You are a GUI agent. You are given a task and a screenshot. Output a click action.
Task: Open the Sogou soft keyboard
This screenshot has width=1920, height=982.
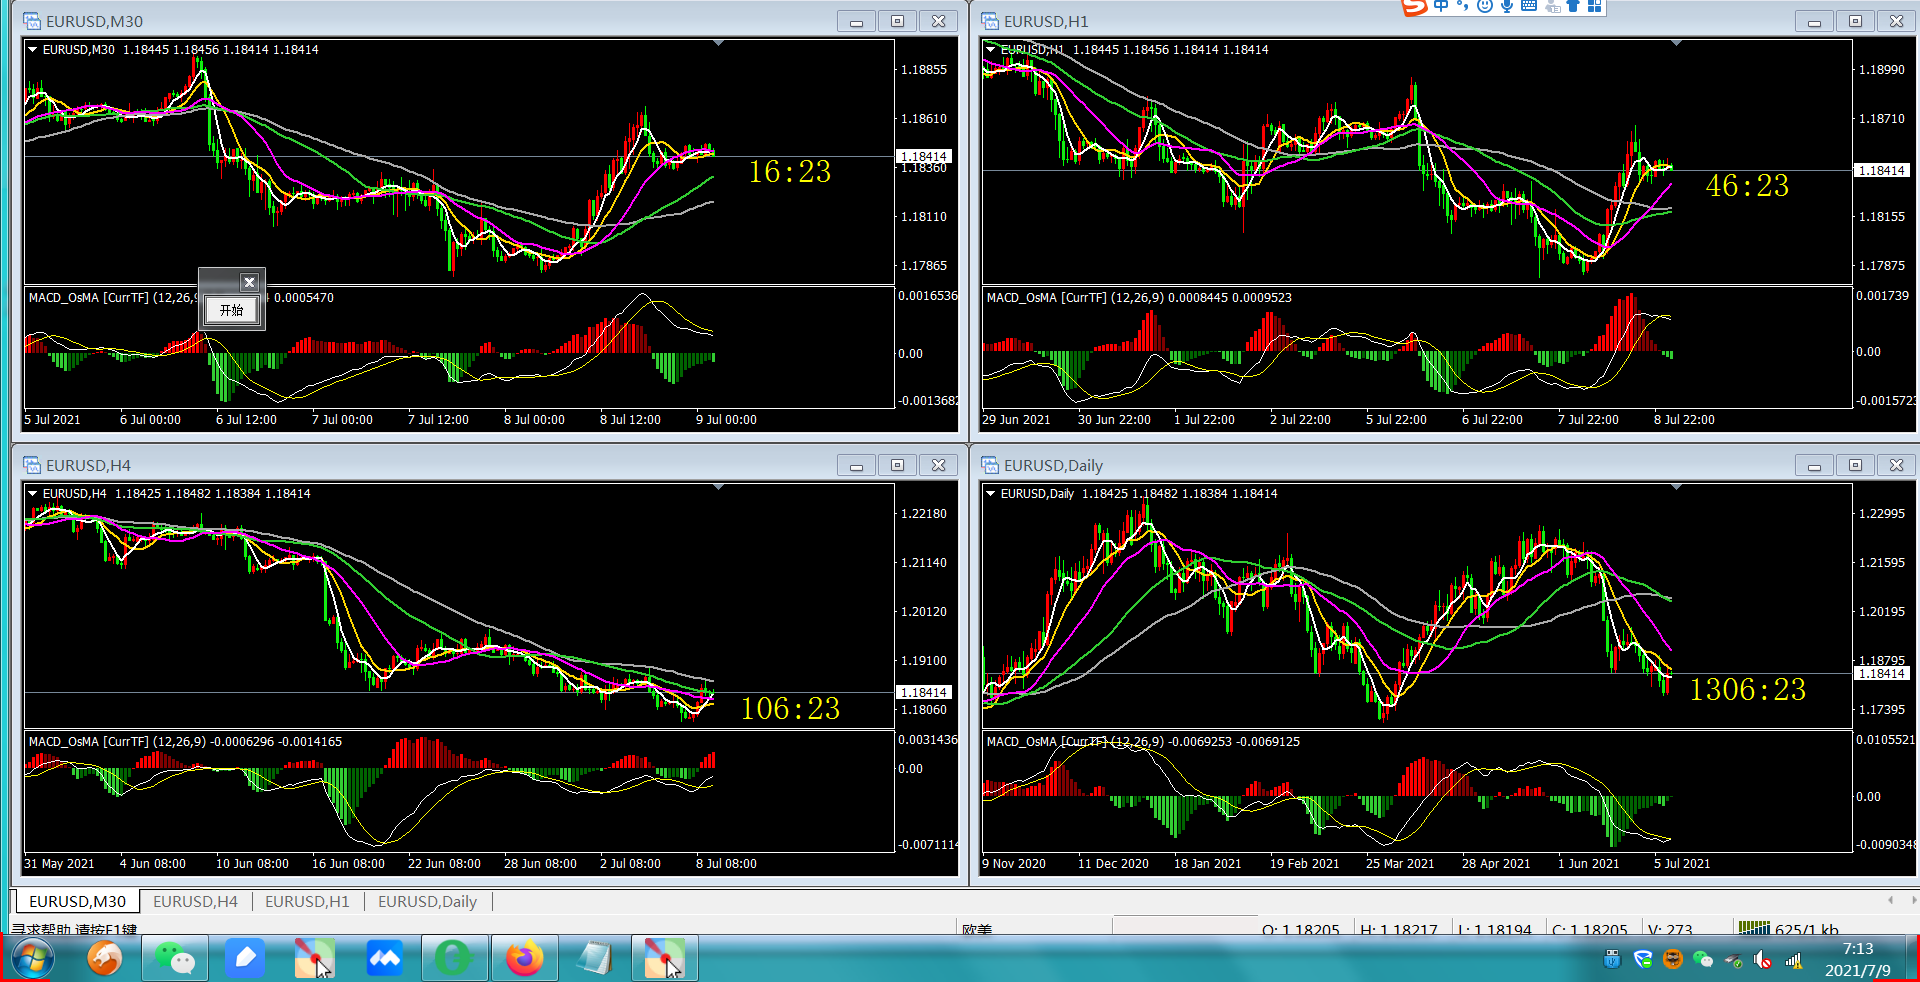[1529, 6]
